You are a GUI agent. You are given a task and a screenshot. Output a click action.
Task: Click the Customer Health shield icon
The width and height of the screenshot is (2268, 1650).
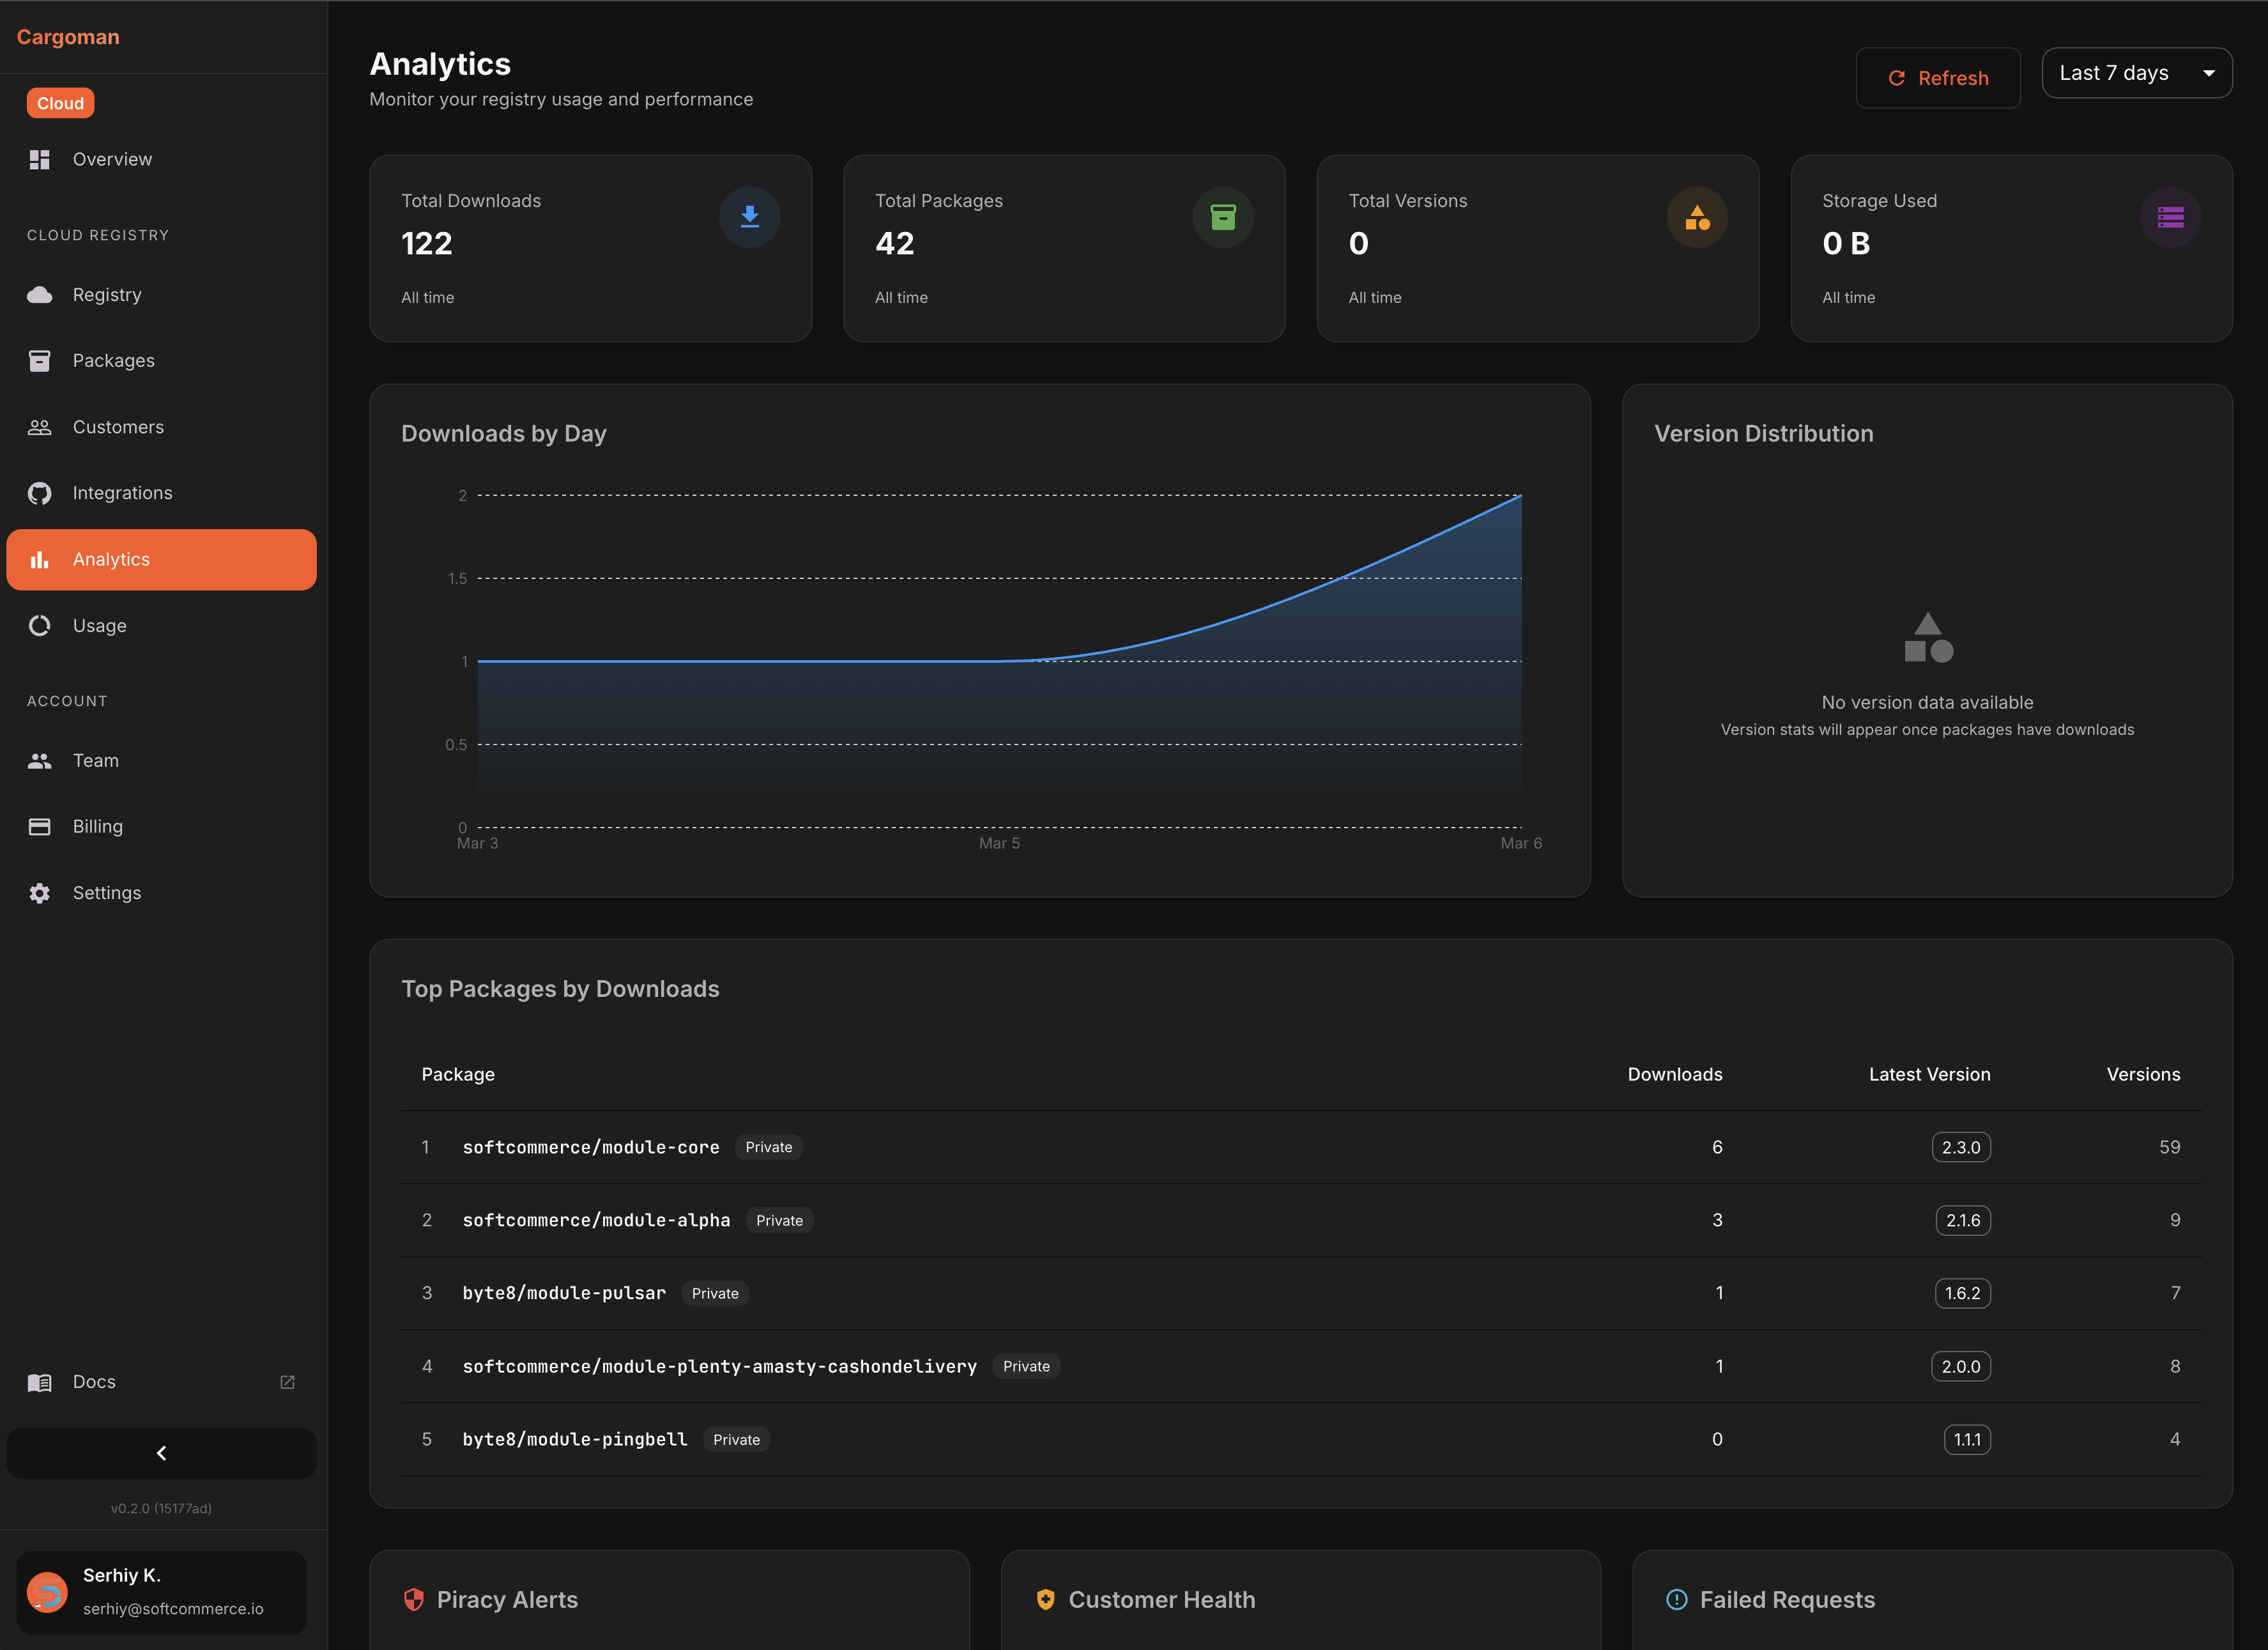pyautogui.click(x=1045, y=1599)
